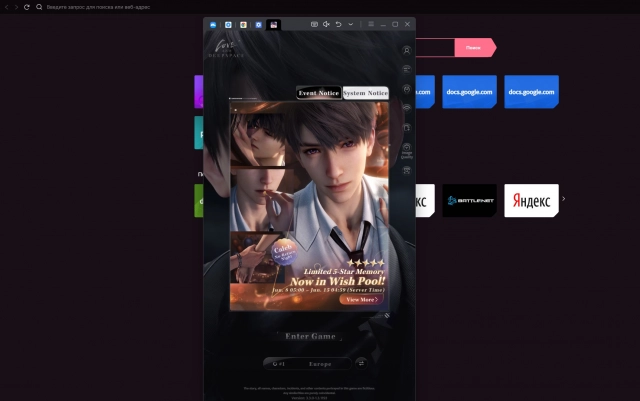640x401 pixels.
Task: Select the active Love and Deepspace tab
Action: click(x=273, y=25)
